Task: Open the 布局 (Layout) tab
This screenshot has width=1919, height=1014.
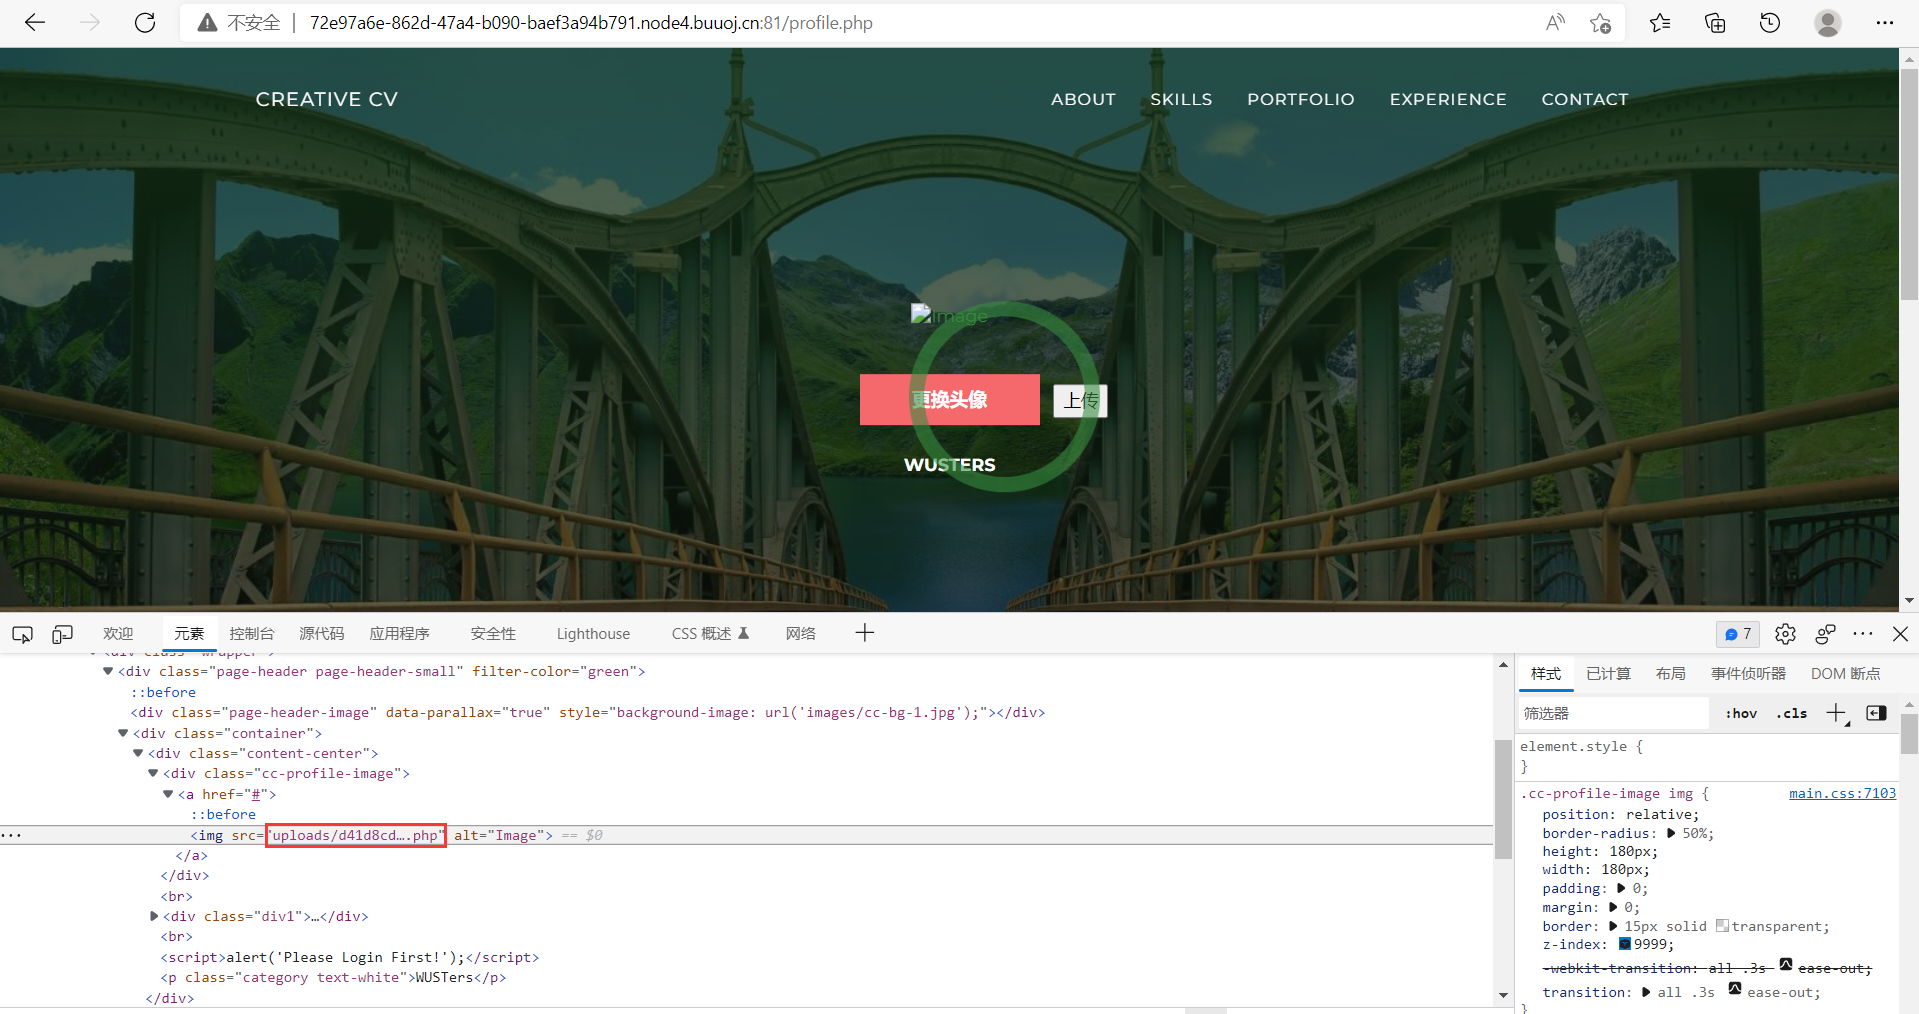Action: pos(1670,674)
